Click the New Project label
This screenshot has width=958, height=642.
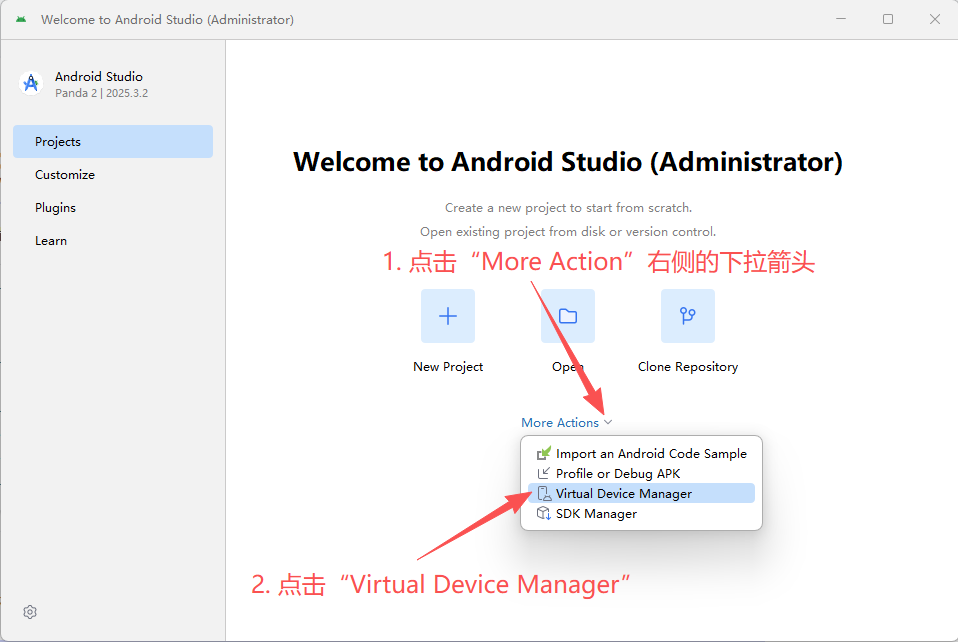(448, 367)
